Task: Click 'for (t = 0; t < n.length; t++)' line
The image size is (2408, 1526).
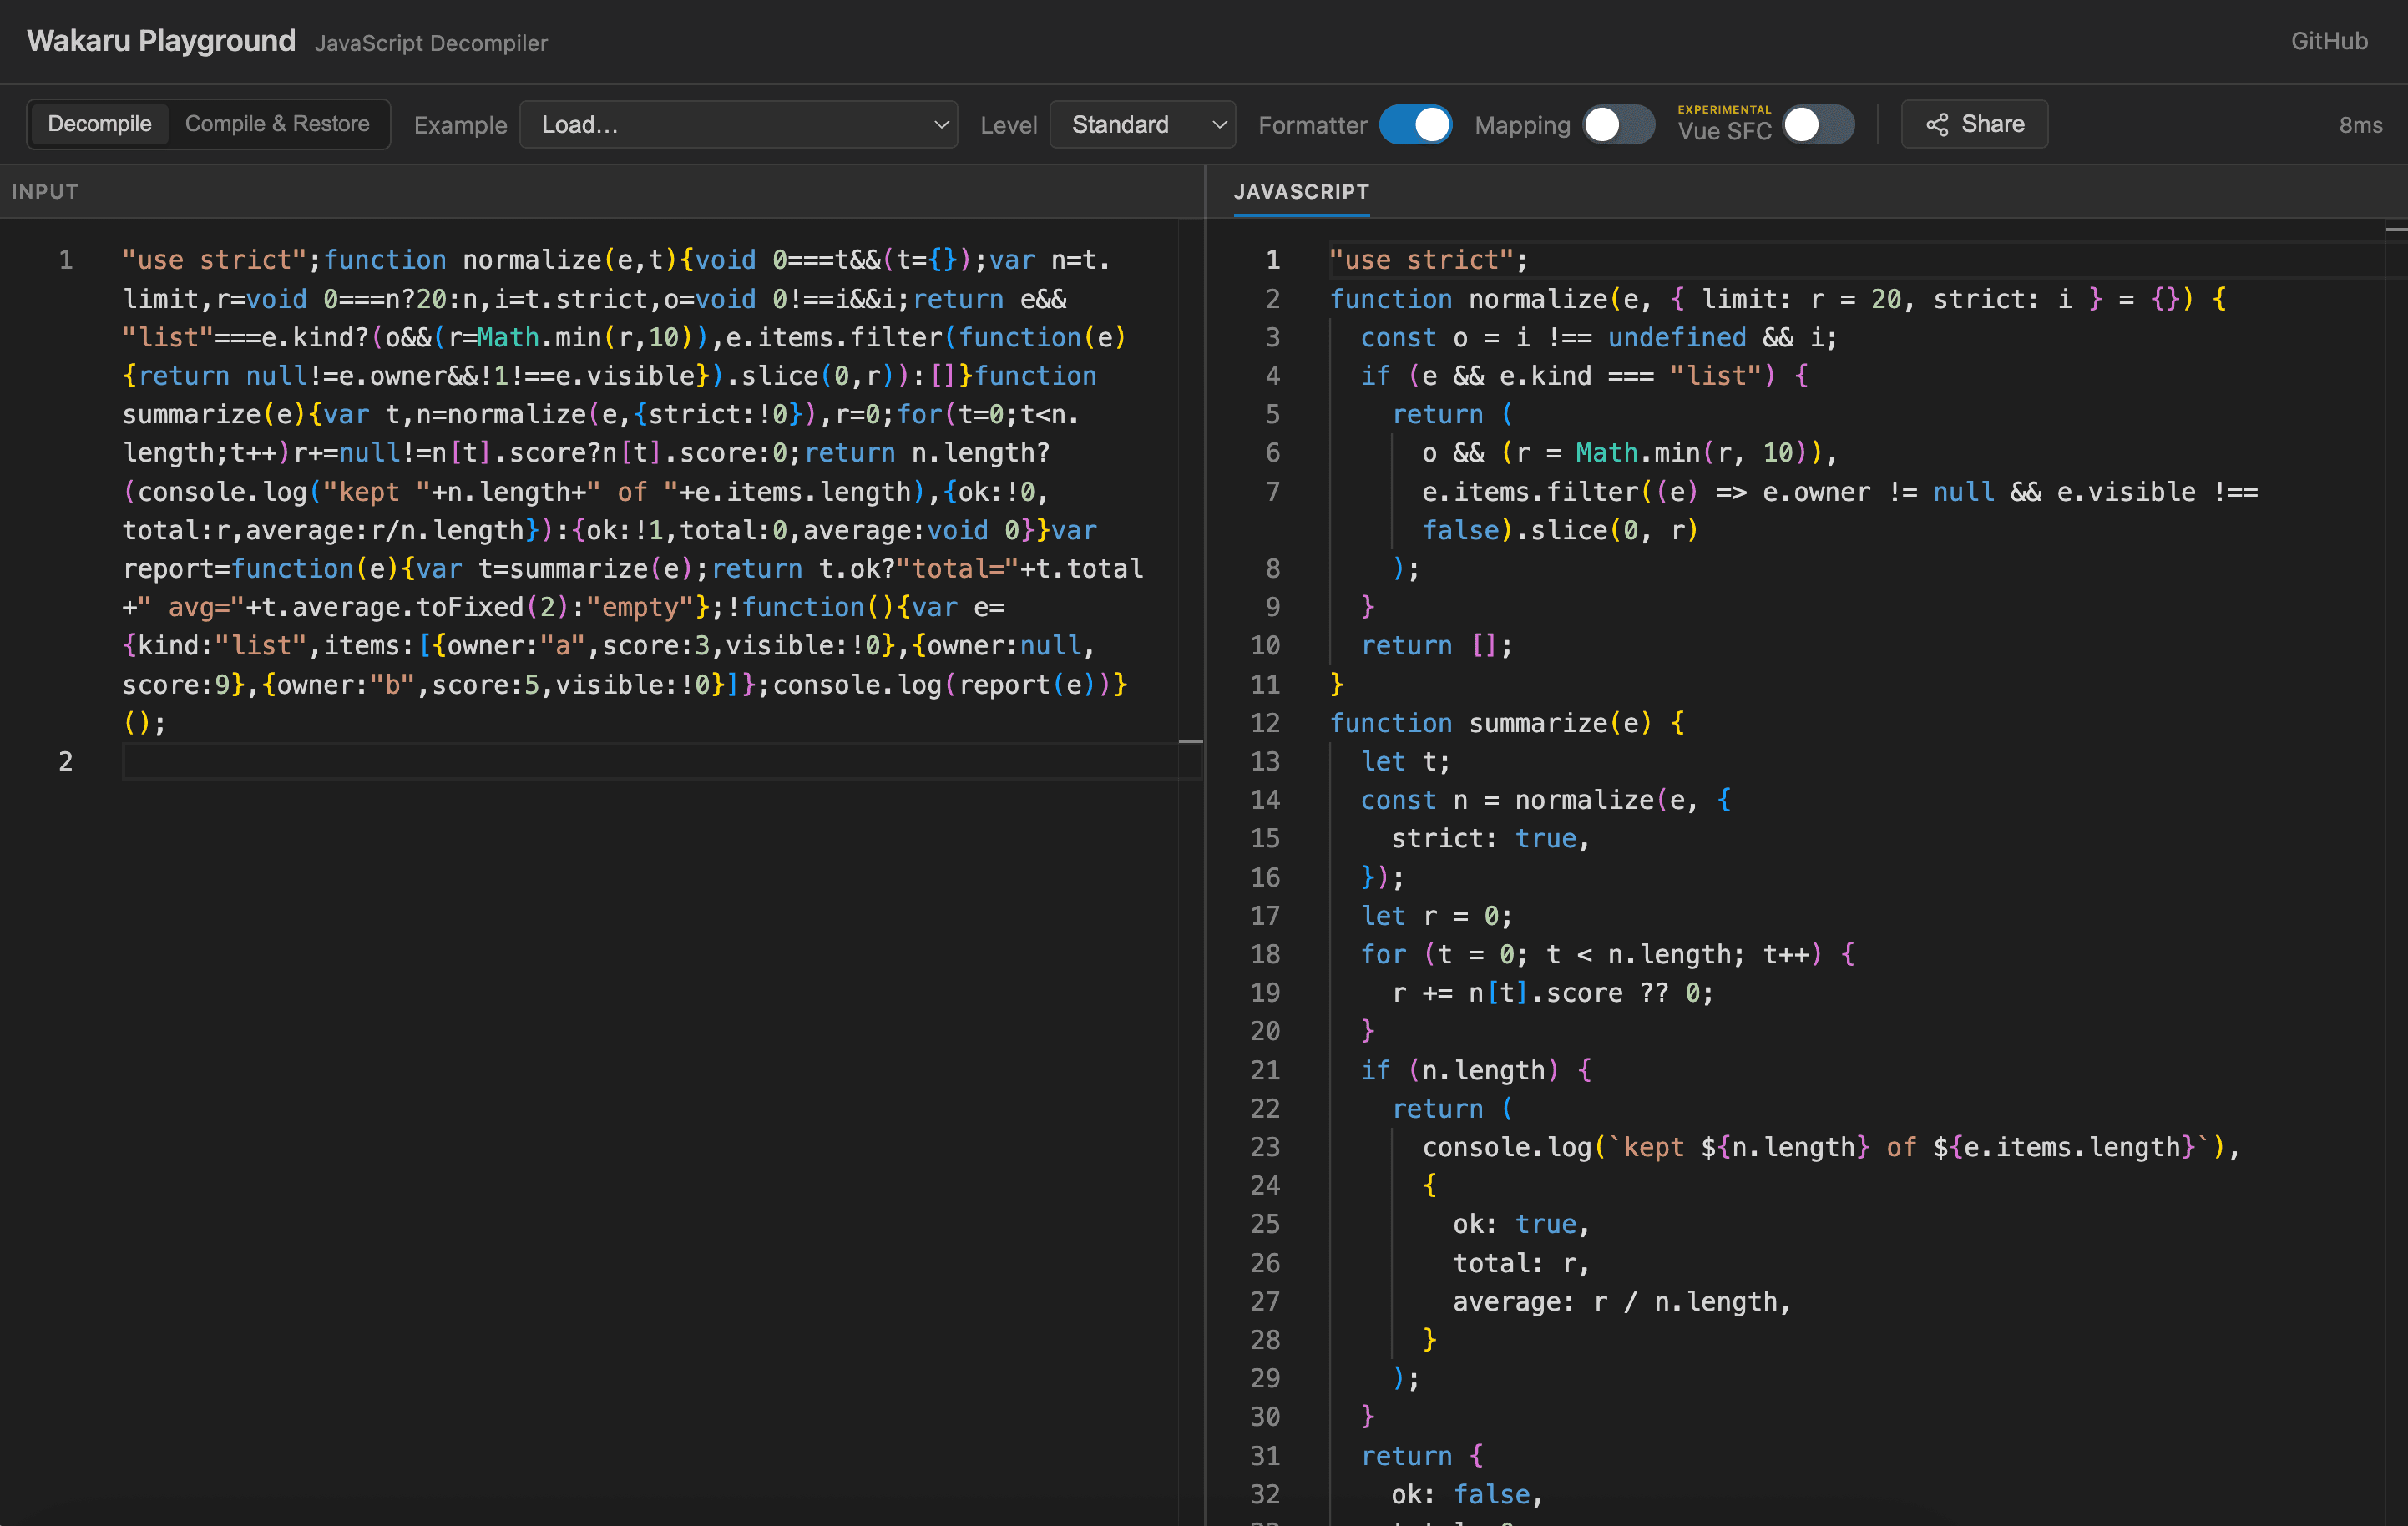Action: (1607, 954)
